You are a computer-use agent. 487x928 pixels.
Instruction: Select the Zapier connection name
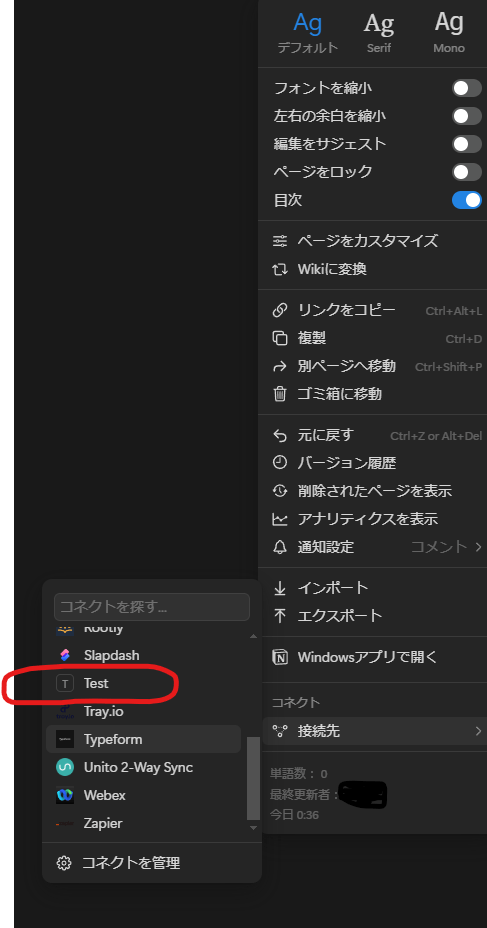[x=103, y=823]
